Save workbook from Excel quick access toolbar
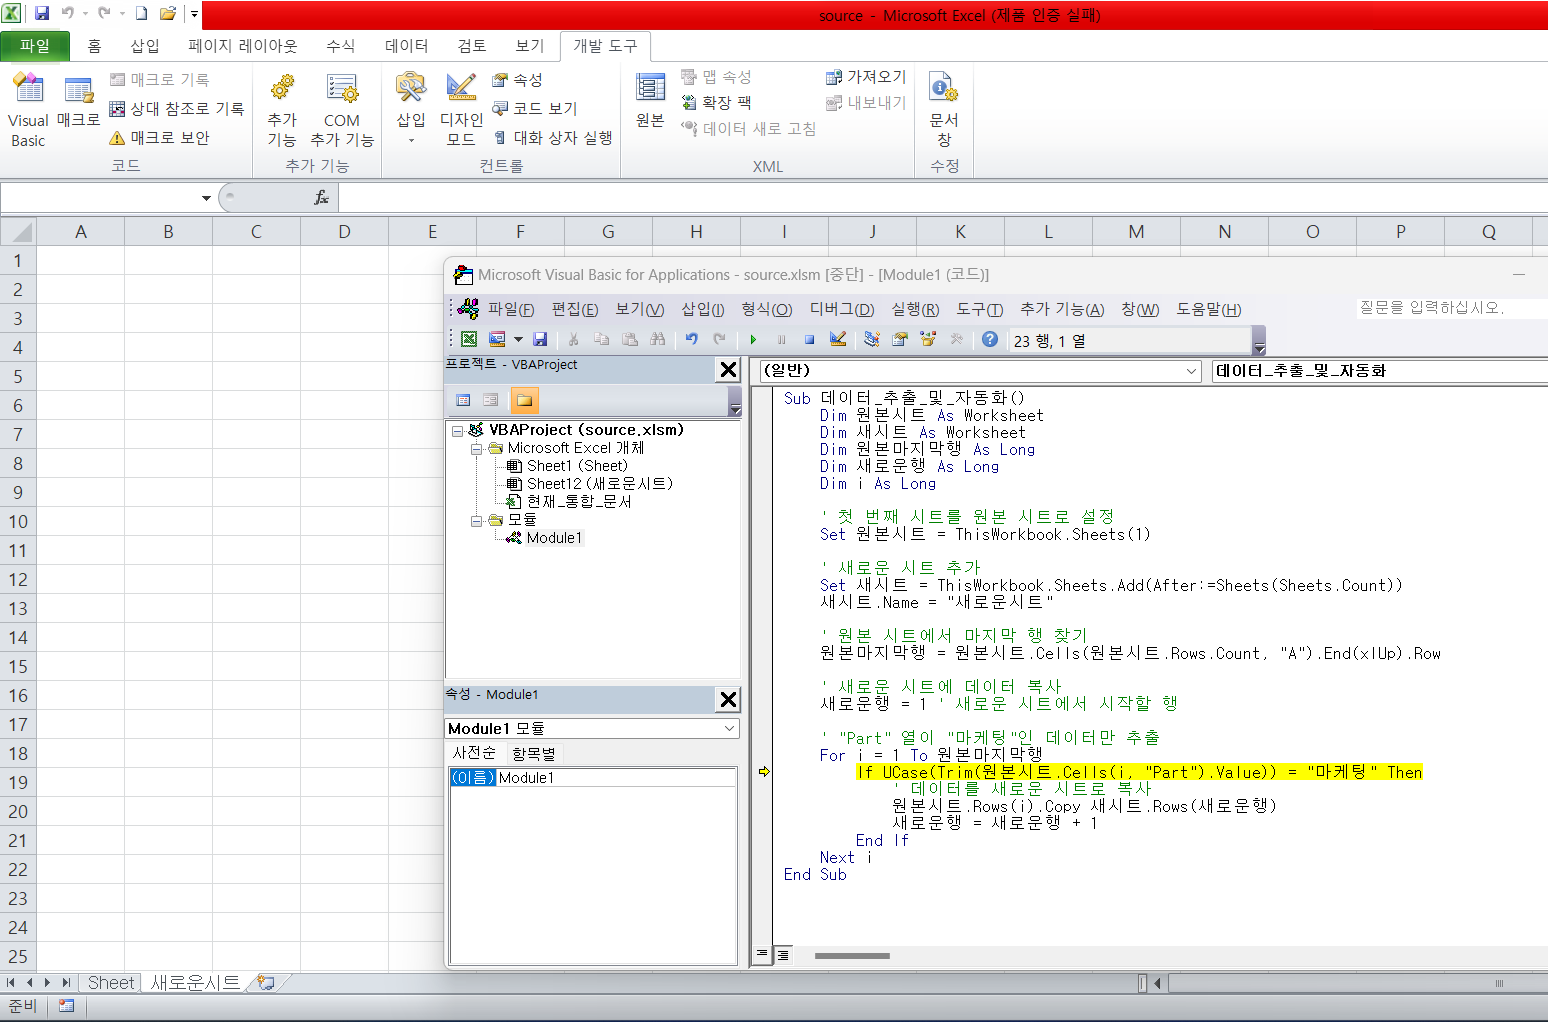 pos(42,14)
